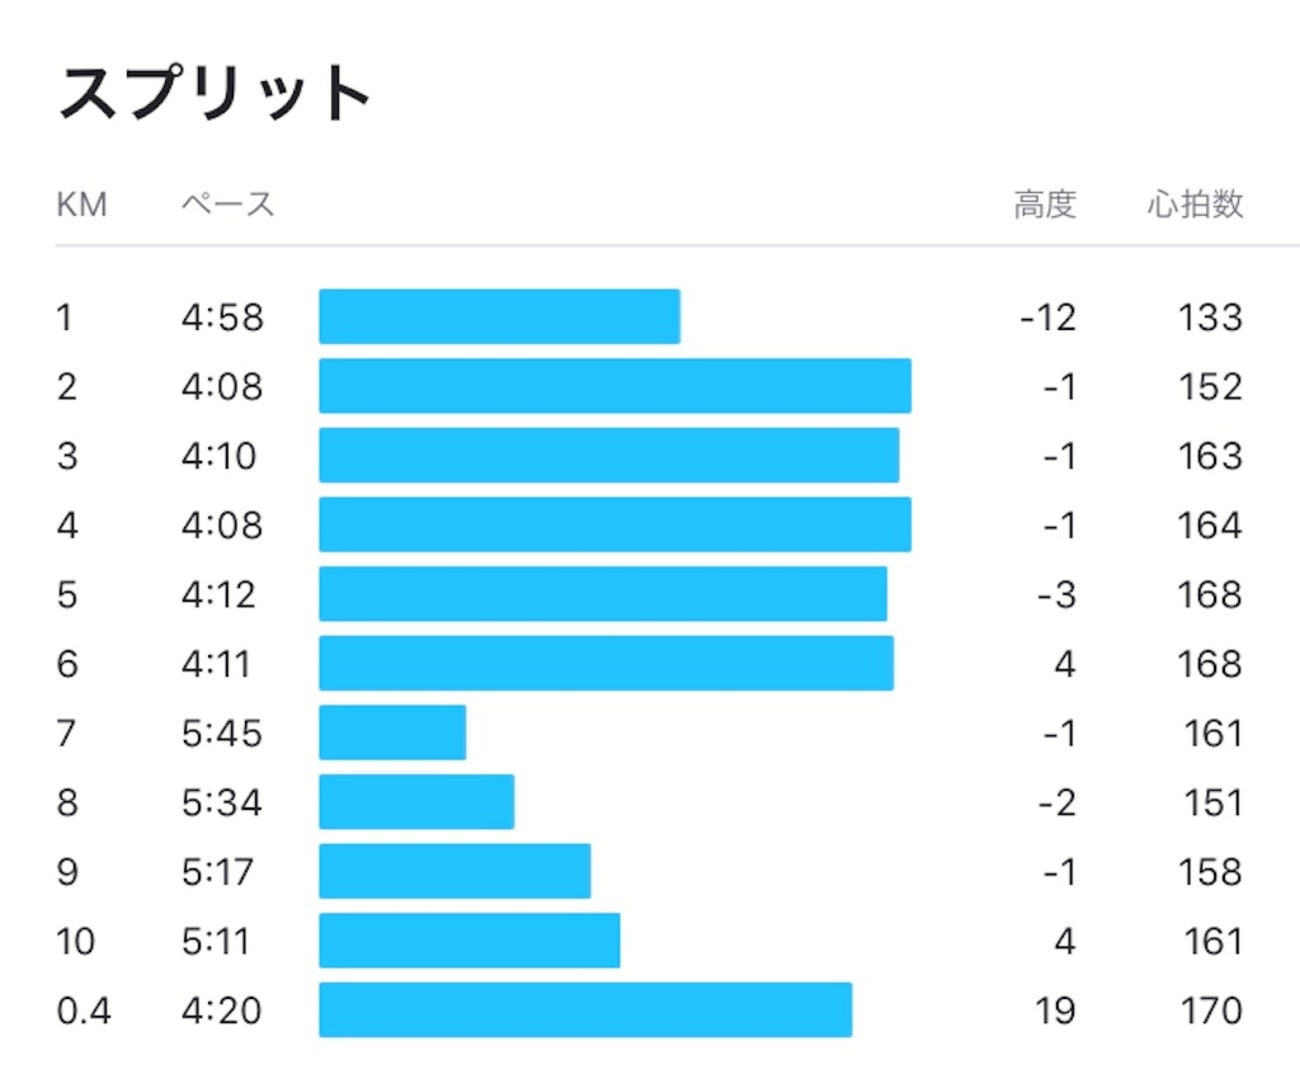Click the ペース column header

[x=227, y=205]
